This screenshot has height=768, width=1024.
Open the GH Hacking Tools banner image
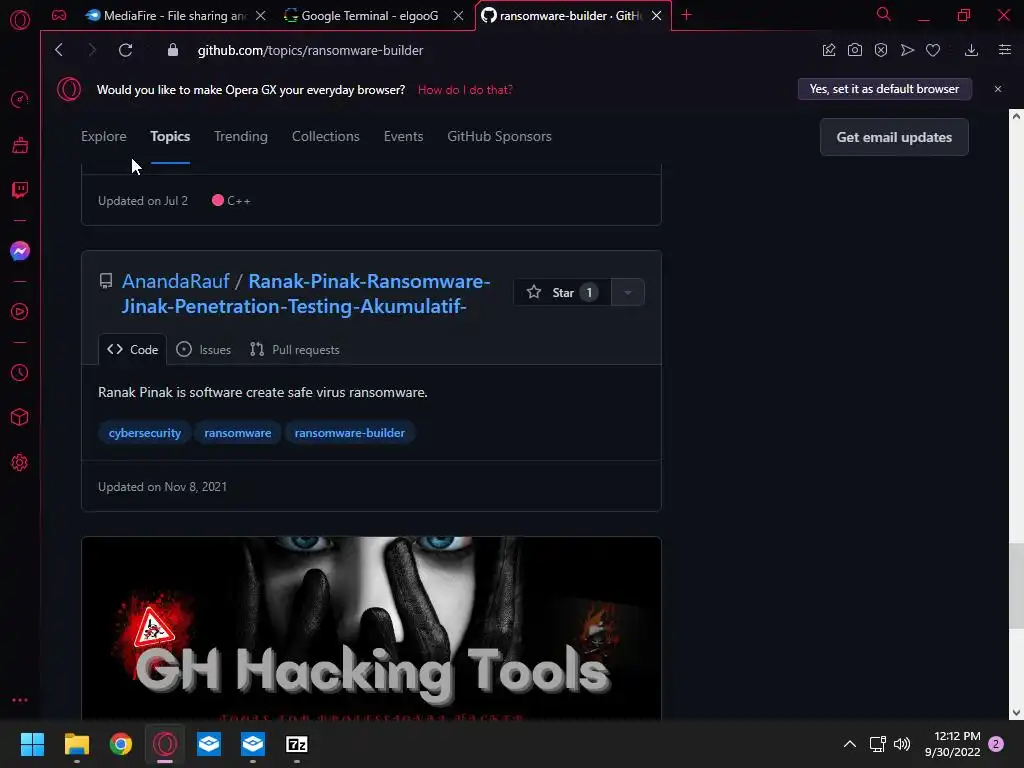click(371, 628)
